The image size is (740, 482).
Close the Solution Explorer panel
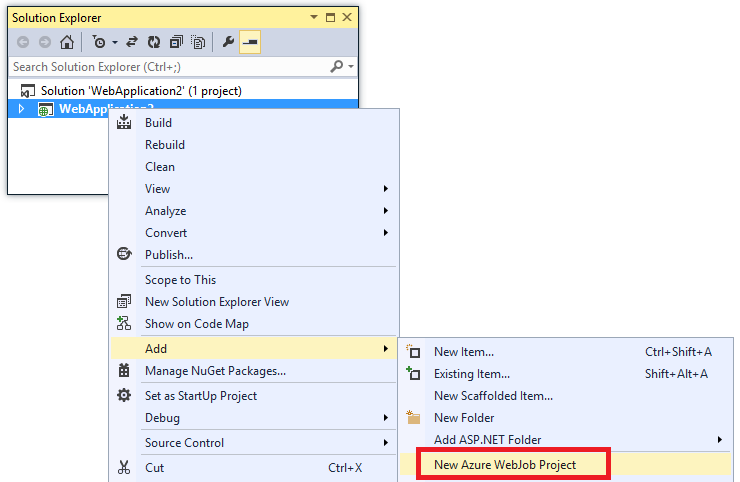coord(347,17)
